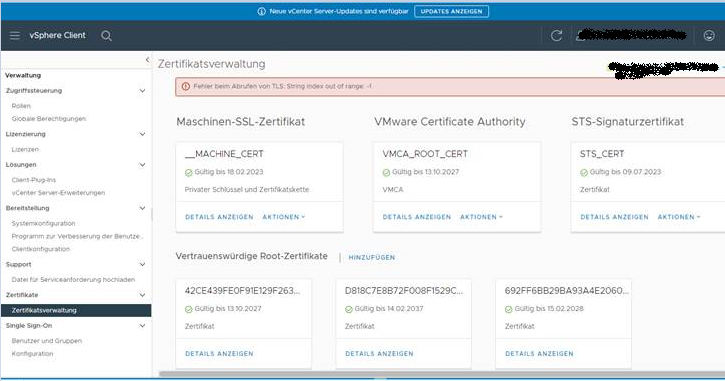The image size is (725, 381).
Task: Click the green check on VMCA_ROOT_CERT
Action: (x=386, y=172)
